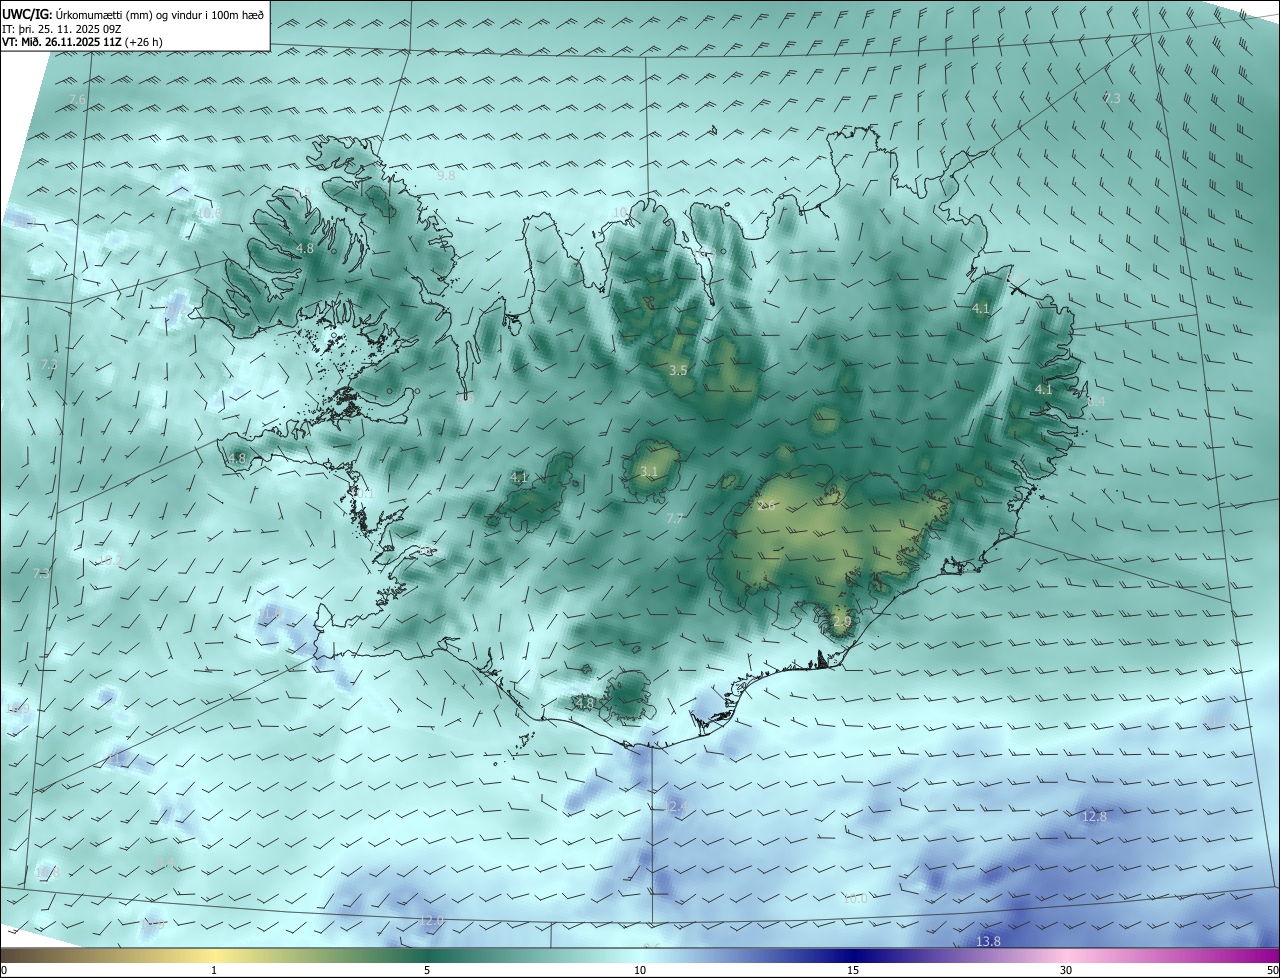Image resolution: width=1280 pixels, height=978 pixels.
Task: Click the "9.8" value label on the map
Action: pyautogui.click(x=446, y=175)
